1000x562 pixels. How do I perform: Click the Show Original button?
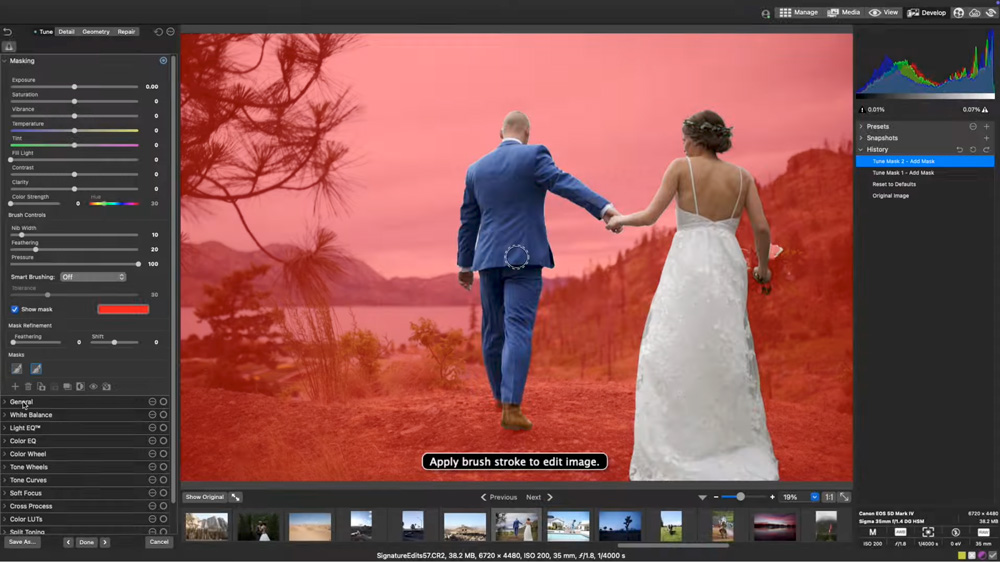pos(205,497)
